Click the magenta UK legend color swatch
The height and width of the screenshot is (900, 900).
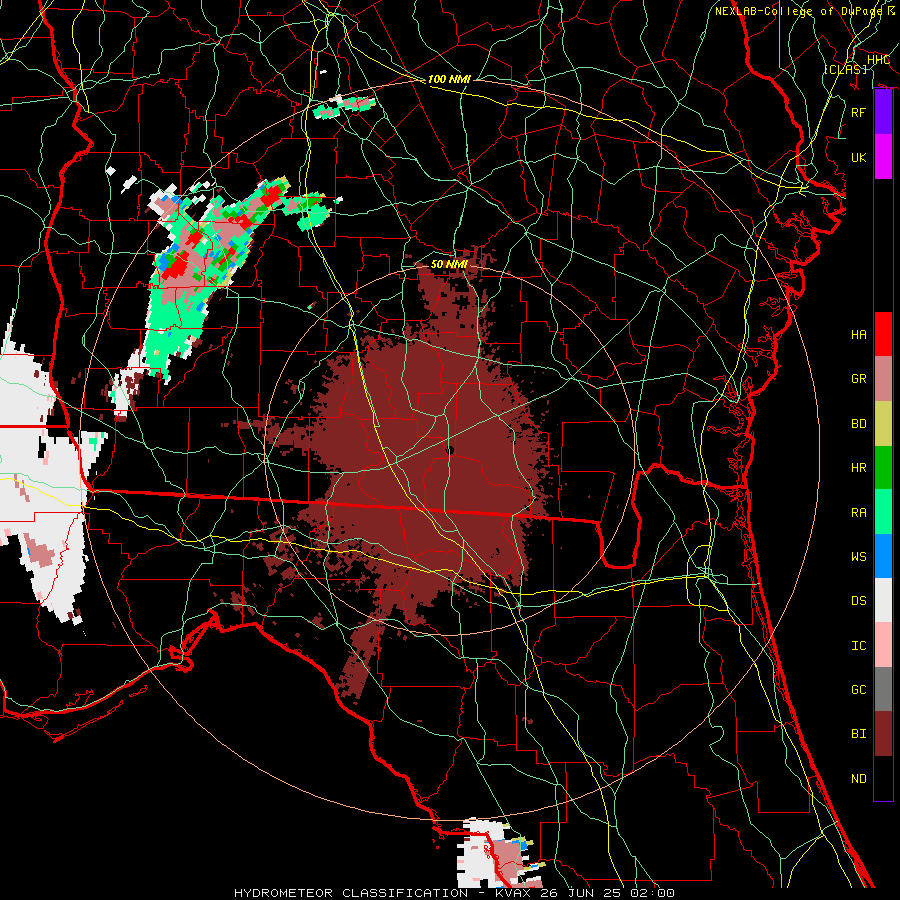(x=883, y=157)
